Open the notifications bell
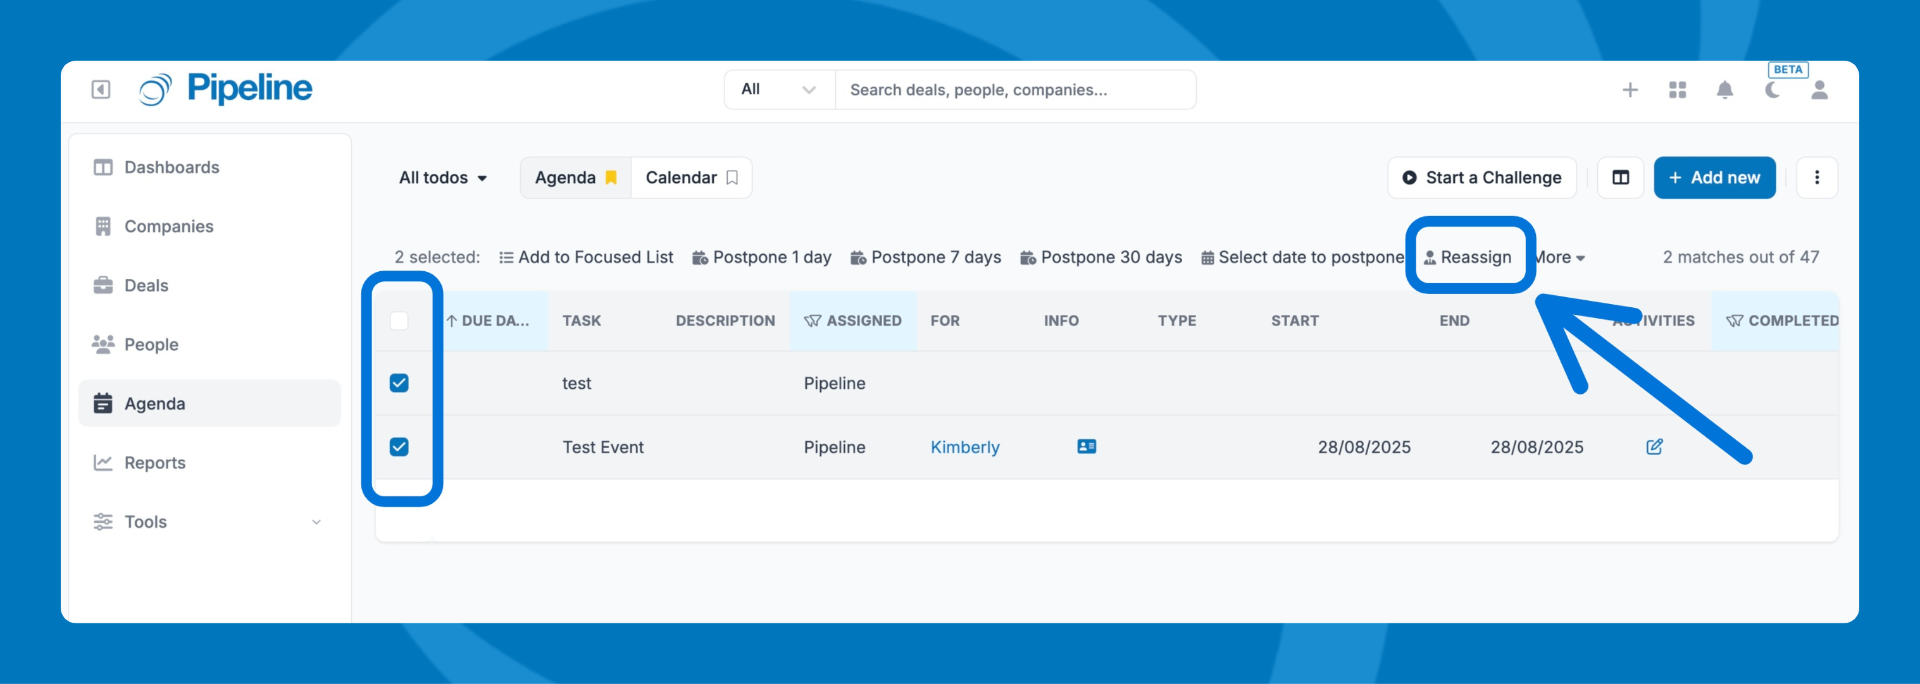This screenshot has height=684, width=1920. coord(1725,90)
